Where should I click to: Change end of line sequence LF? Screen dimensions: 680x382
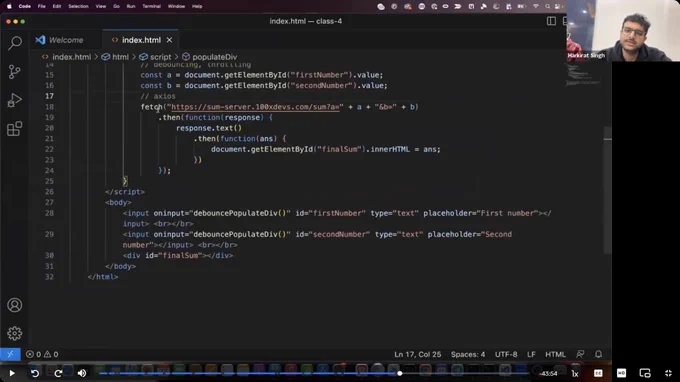531,354
